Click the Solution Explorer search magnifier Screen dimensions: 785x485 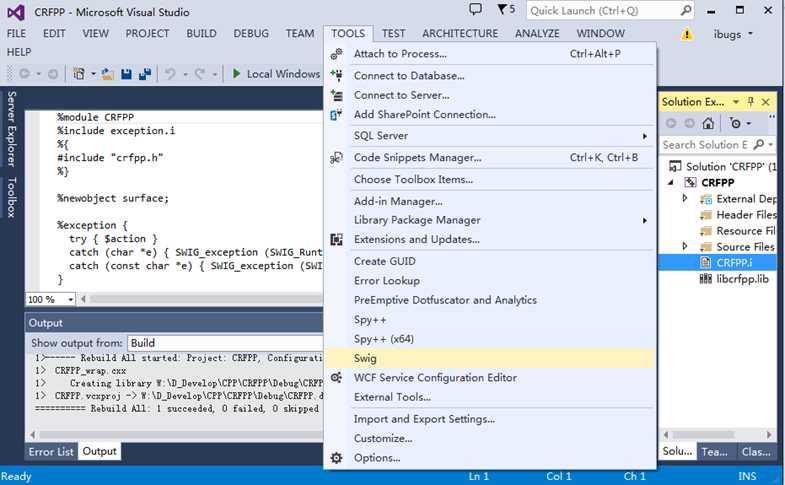pos(758,145)
